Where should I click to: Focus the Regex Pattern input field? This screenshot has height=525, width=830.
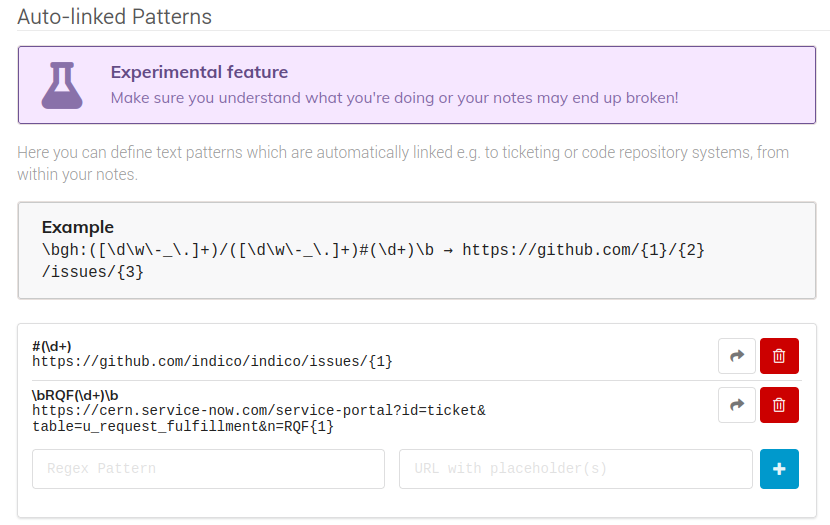(x=208, y=469)
